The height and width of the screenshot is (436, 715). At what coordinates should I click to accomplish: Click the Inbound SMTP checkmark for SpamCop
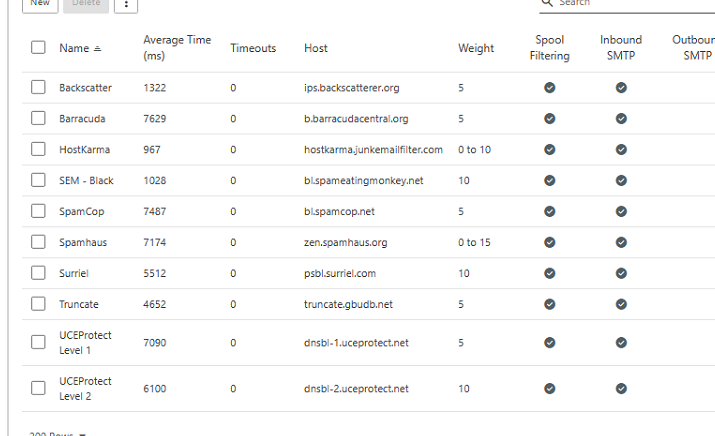(x=621, y=212)
